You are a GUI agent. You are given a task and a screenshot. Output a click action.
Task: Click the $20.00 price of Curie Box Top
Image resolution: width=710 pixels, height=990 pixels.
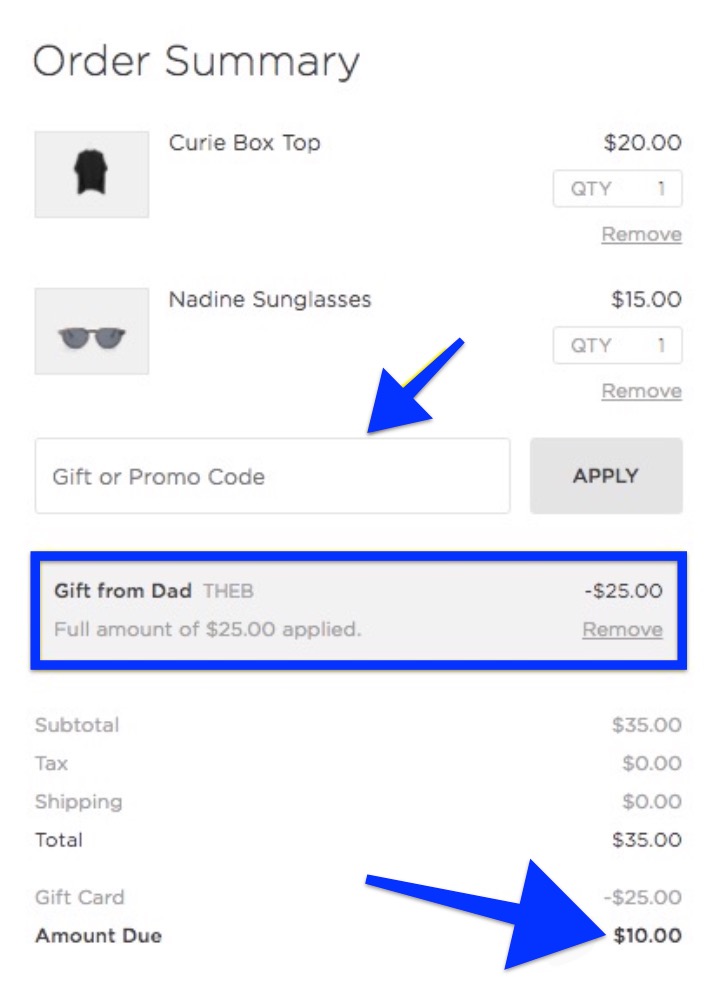pyautogui.click(x=642, y=143)
